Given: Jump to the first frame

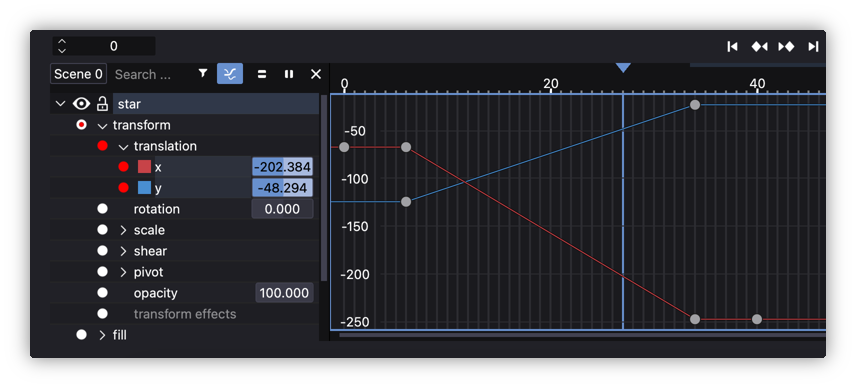Looking at the screenshot, I should tap(733, 46).
